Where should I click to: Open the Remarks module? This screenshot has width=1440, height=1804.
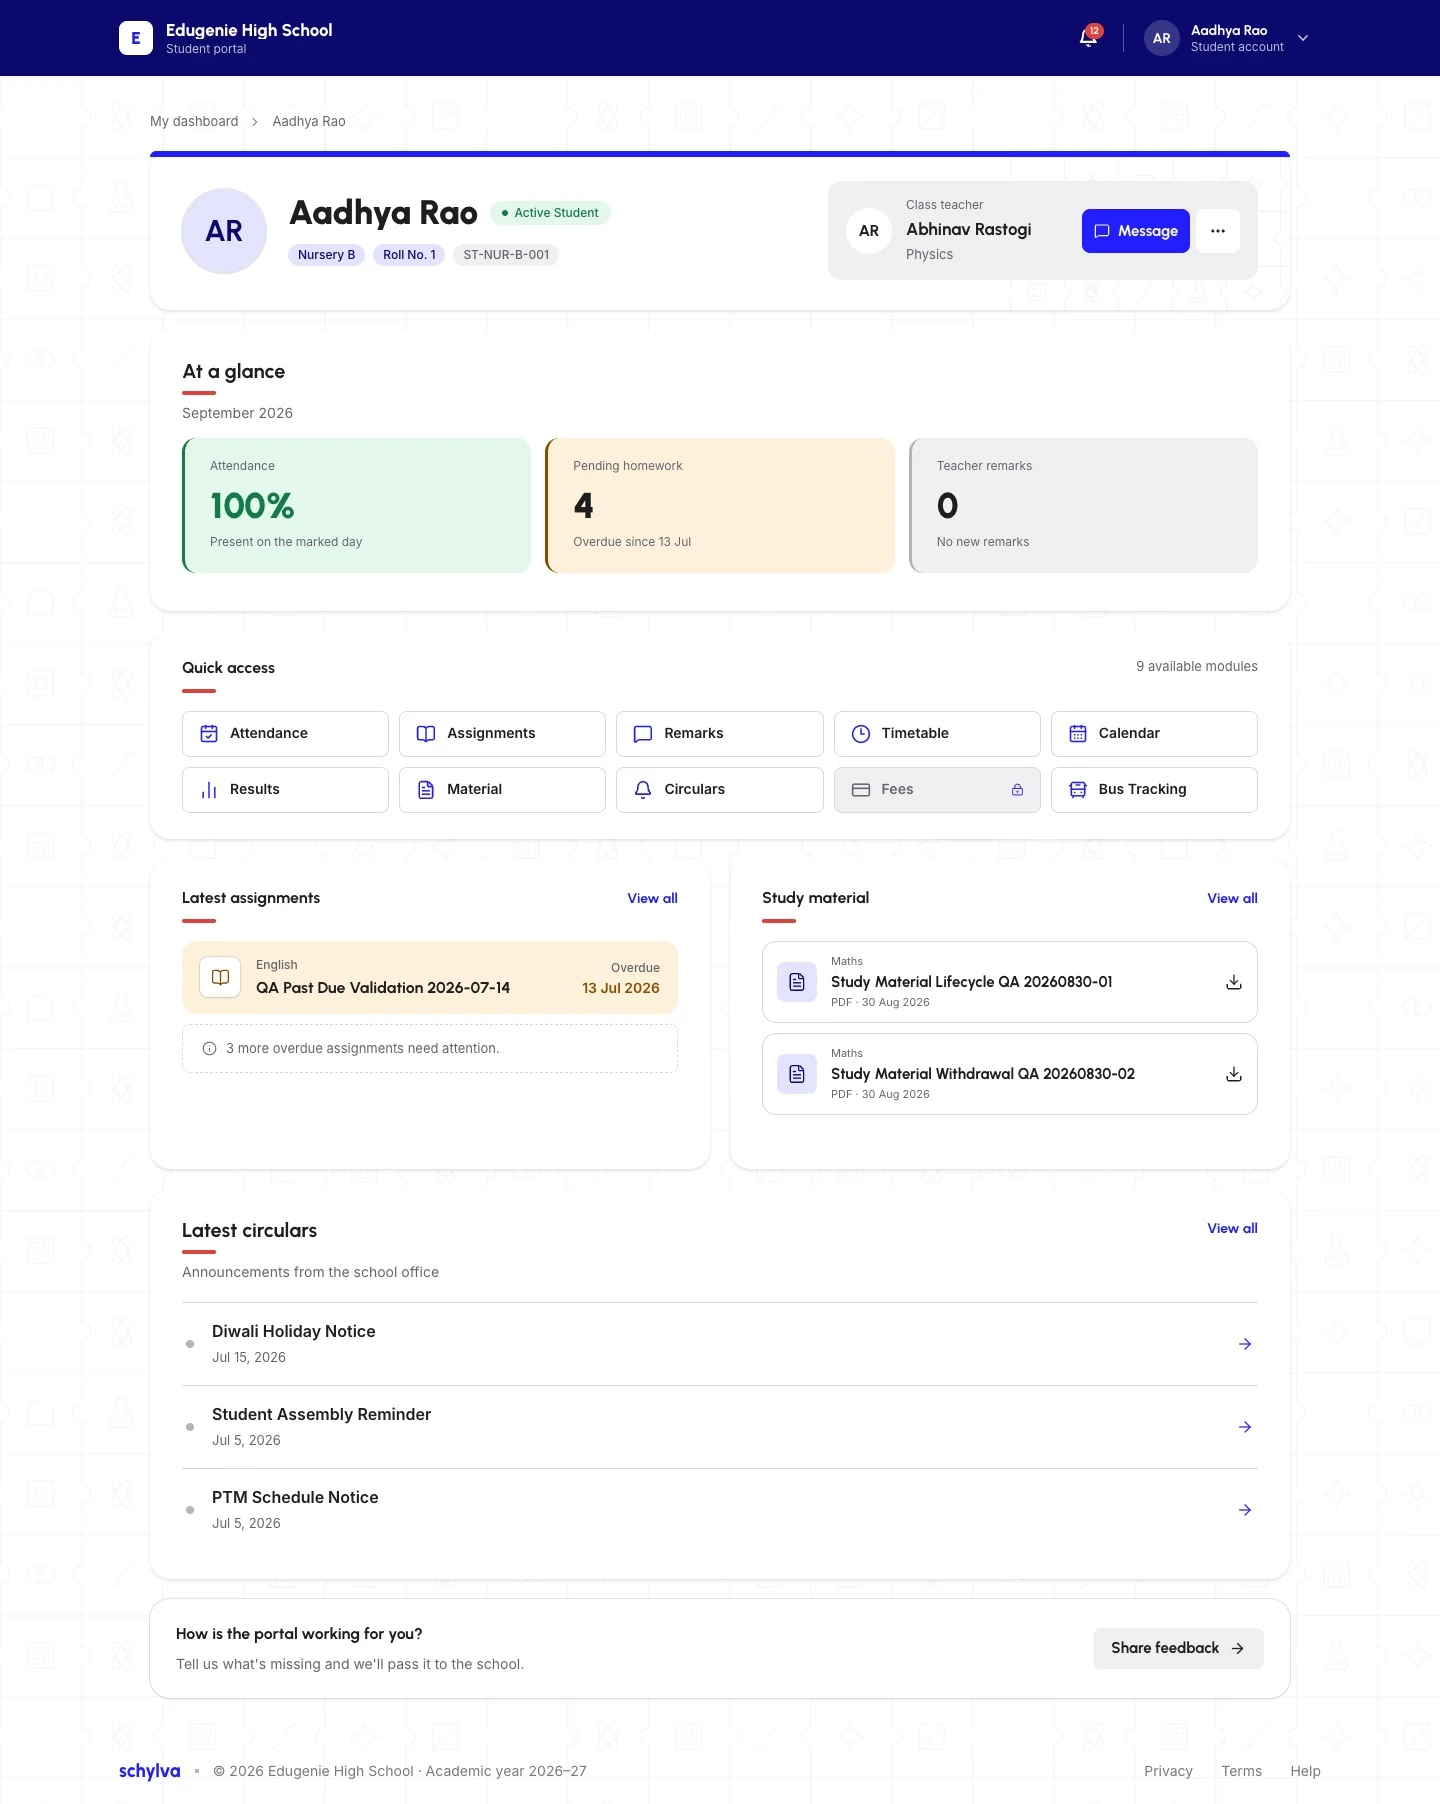[720, 734]
